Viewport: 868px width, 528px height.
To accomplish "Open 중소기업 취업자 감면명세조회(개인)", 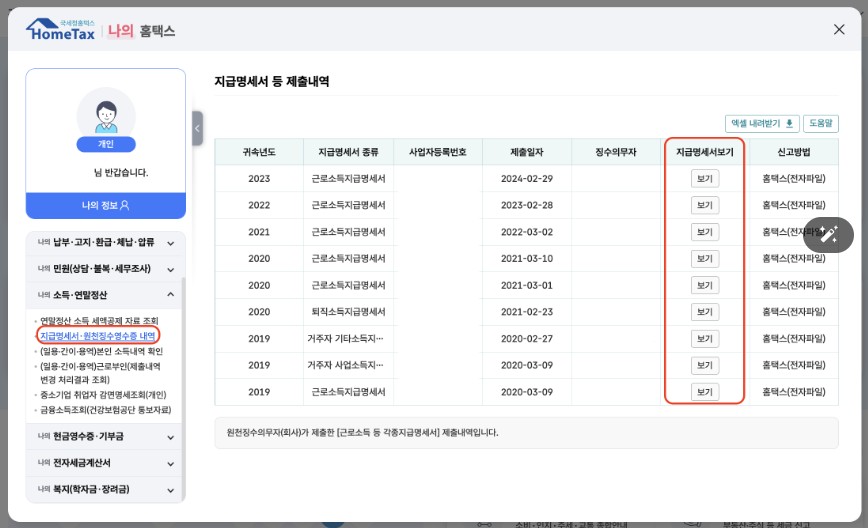I will click(103, 395).
